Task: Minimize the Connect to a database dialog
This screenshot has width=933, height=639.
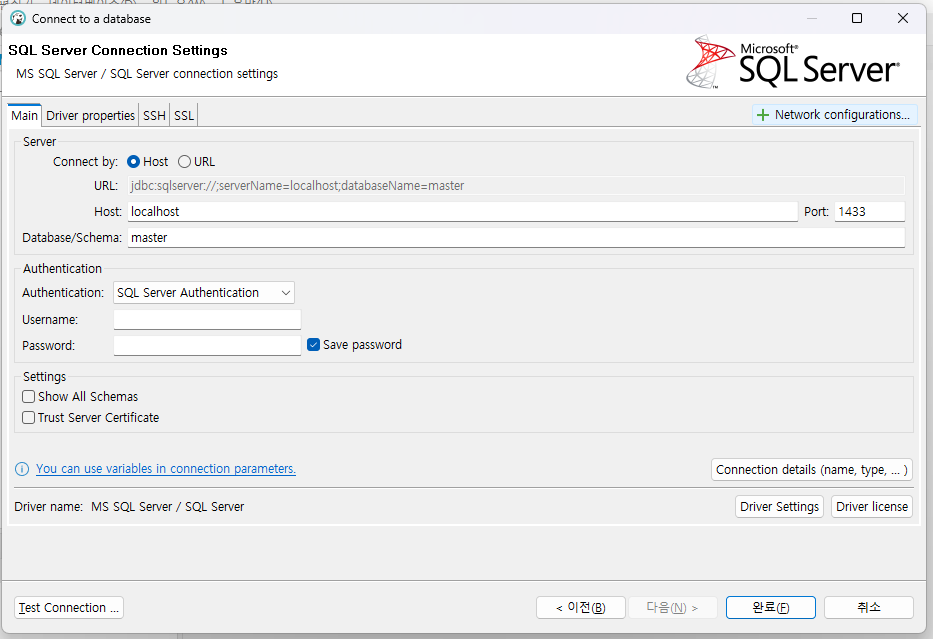Action: pyautogui.click(x=812, y=18)
